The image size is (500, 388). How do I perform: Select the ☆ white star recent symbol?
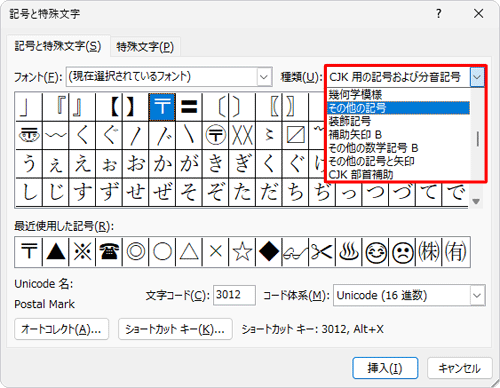pyautogui.click(x=242, y=252)
